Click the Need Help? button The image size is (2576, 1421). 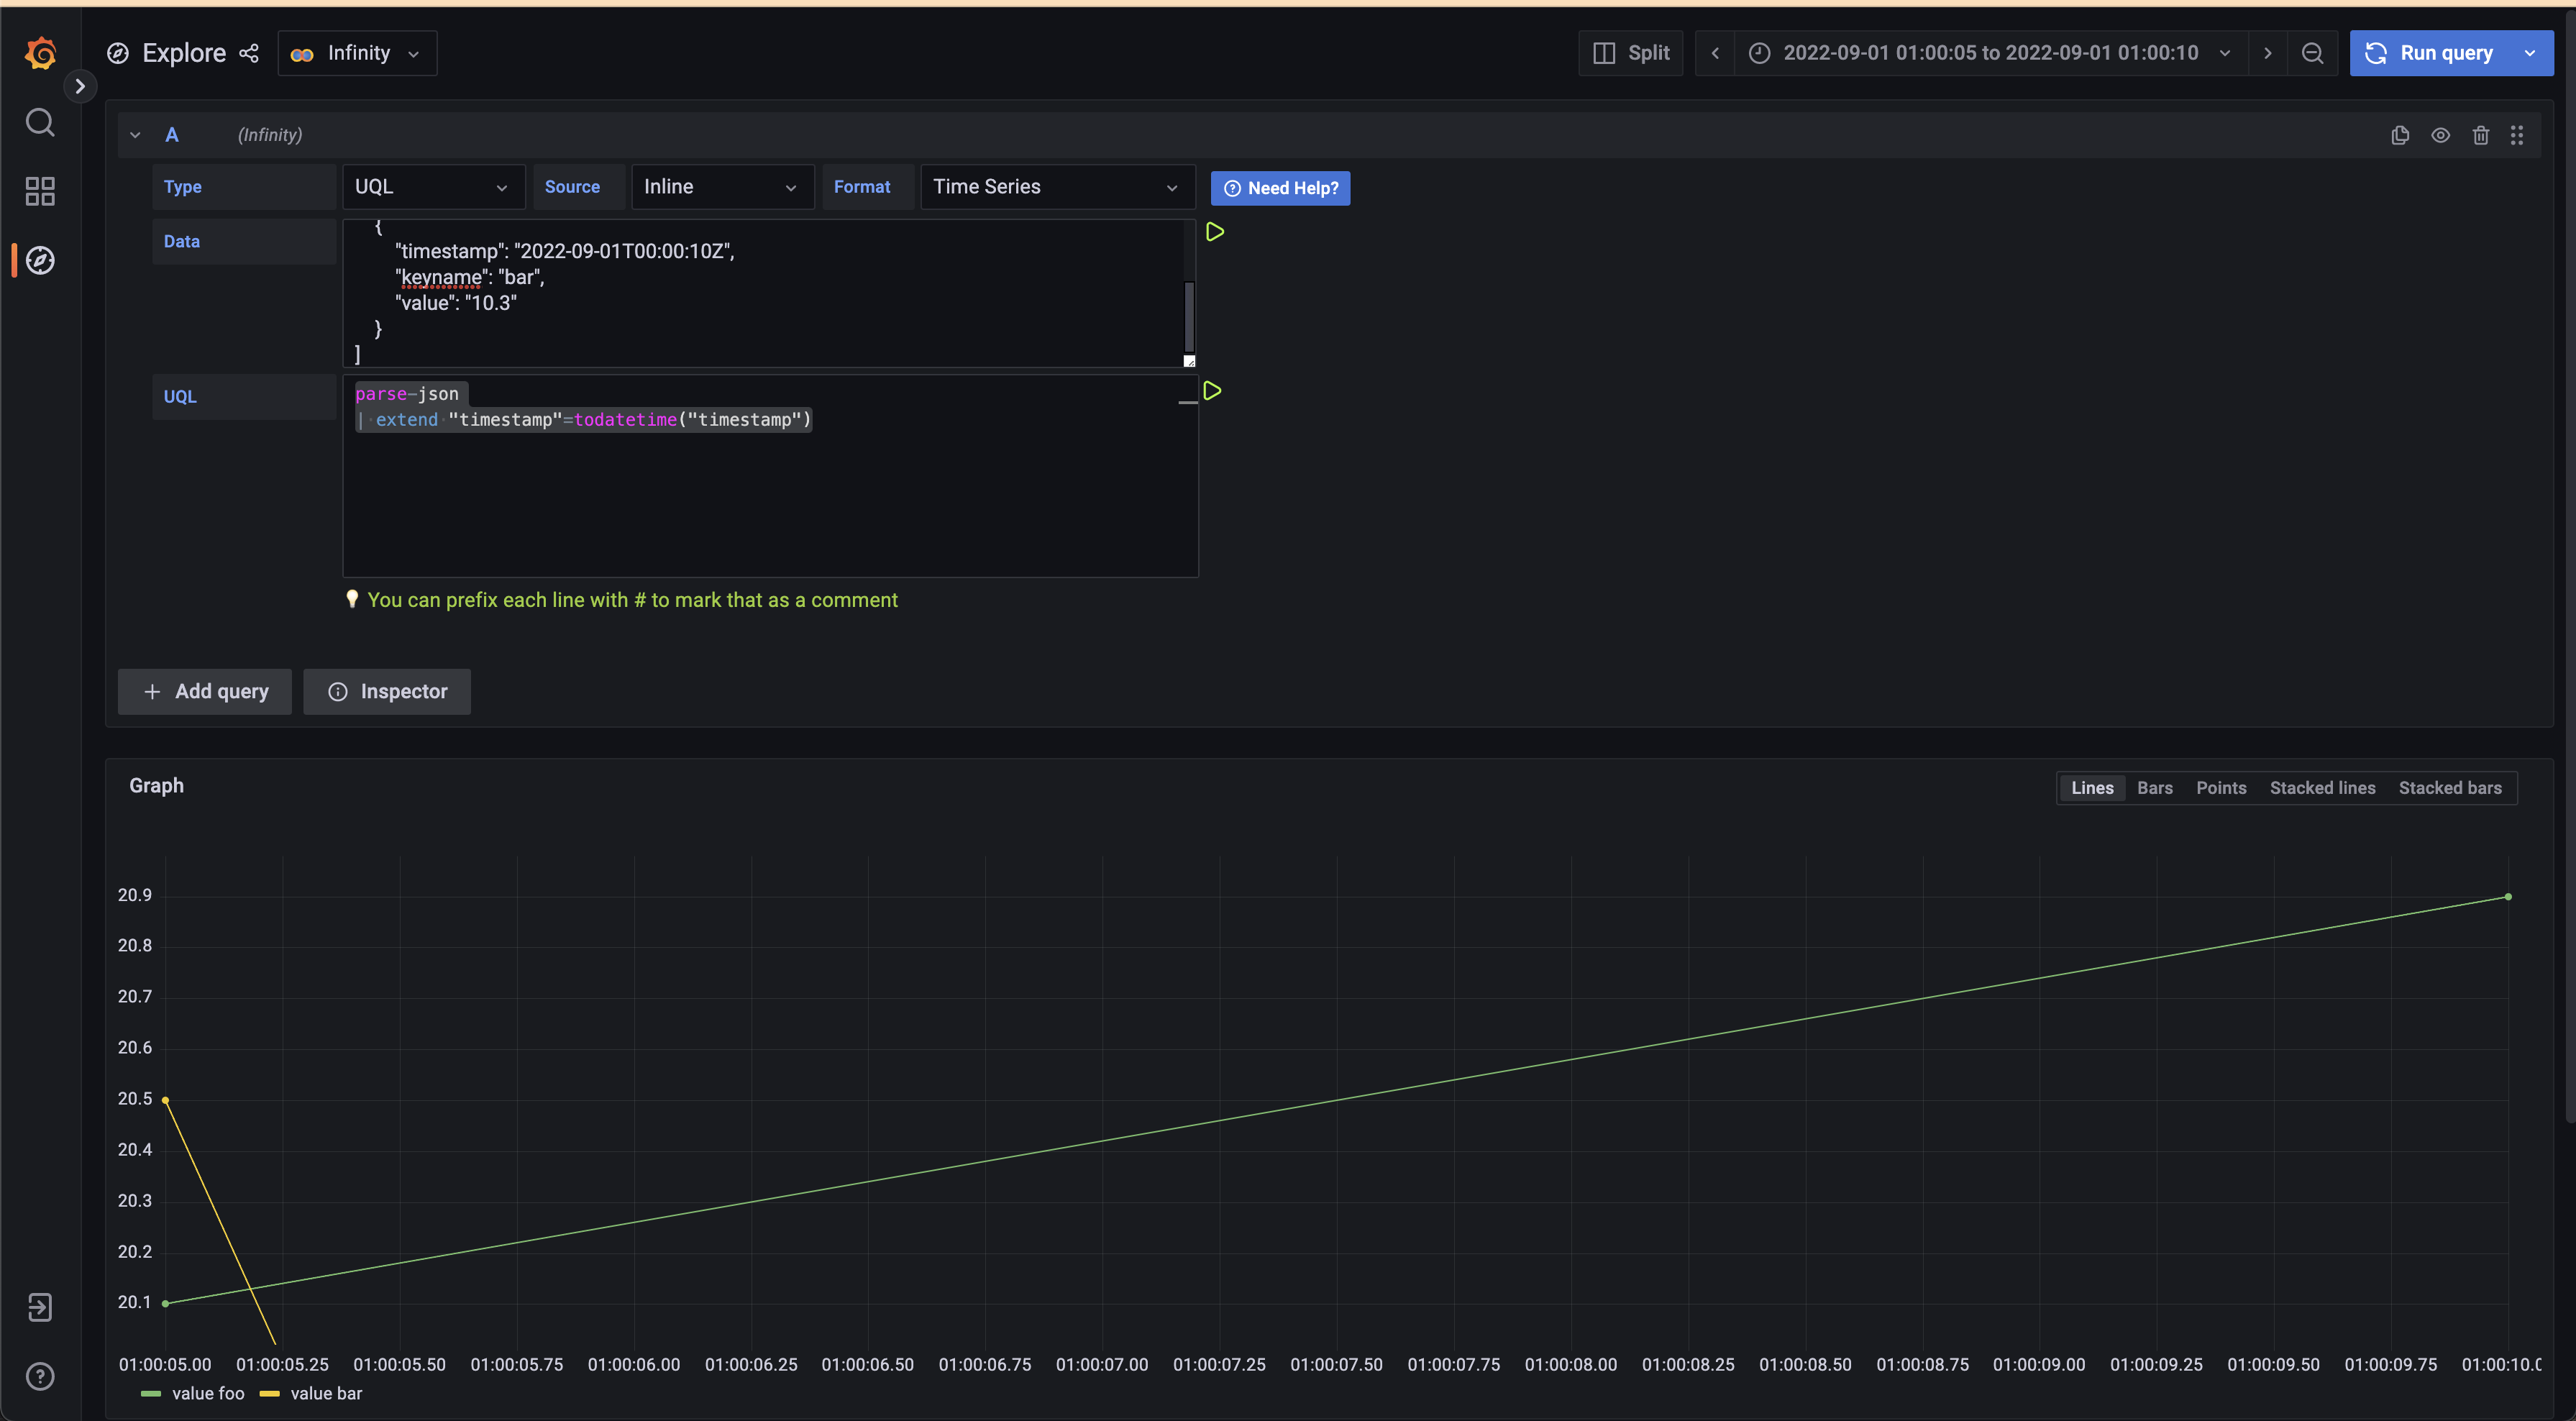1280,188
